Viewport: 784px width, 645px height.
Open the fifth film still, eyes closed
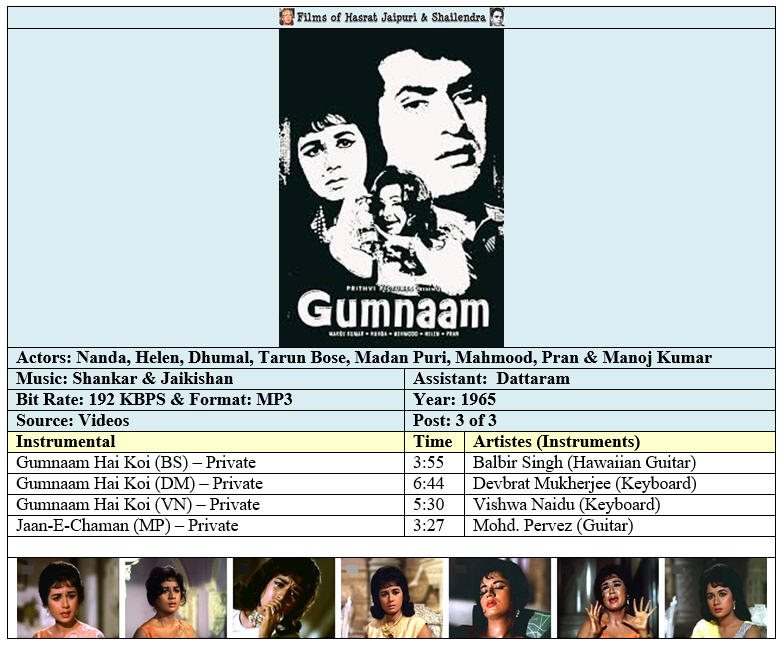click(500, 598)
